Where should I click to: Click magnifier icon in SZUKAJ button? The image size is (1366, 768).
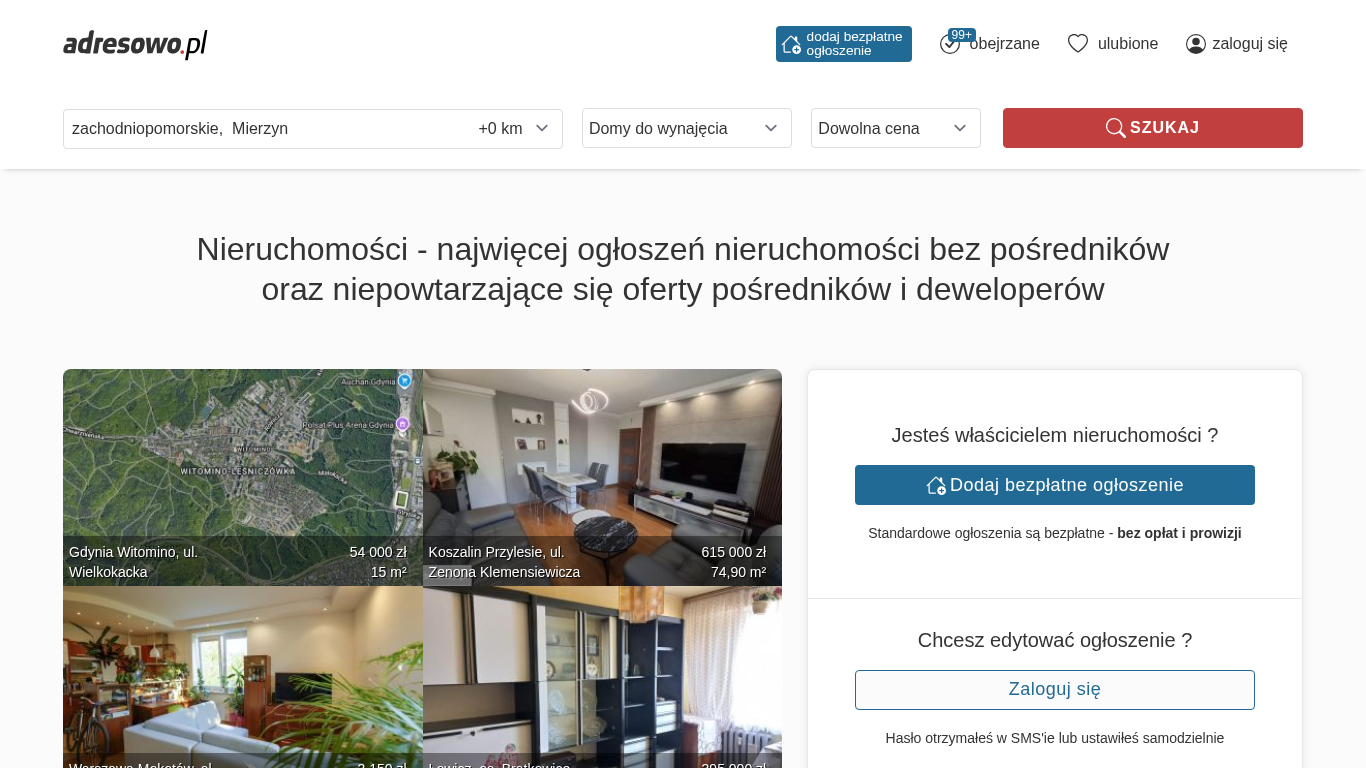pos(1115,128)
